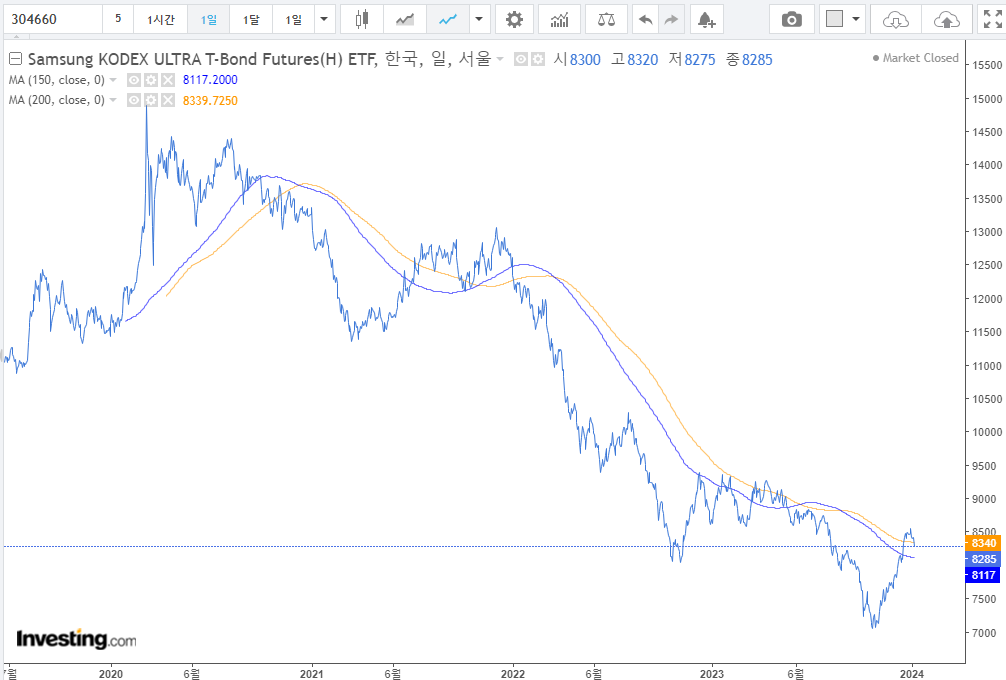Click the blue 8285 price label
1006x680 pixels.
pos(983,559)
